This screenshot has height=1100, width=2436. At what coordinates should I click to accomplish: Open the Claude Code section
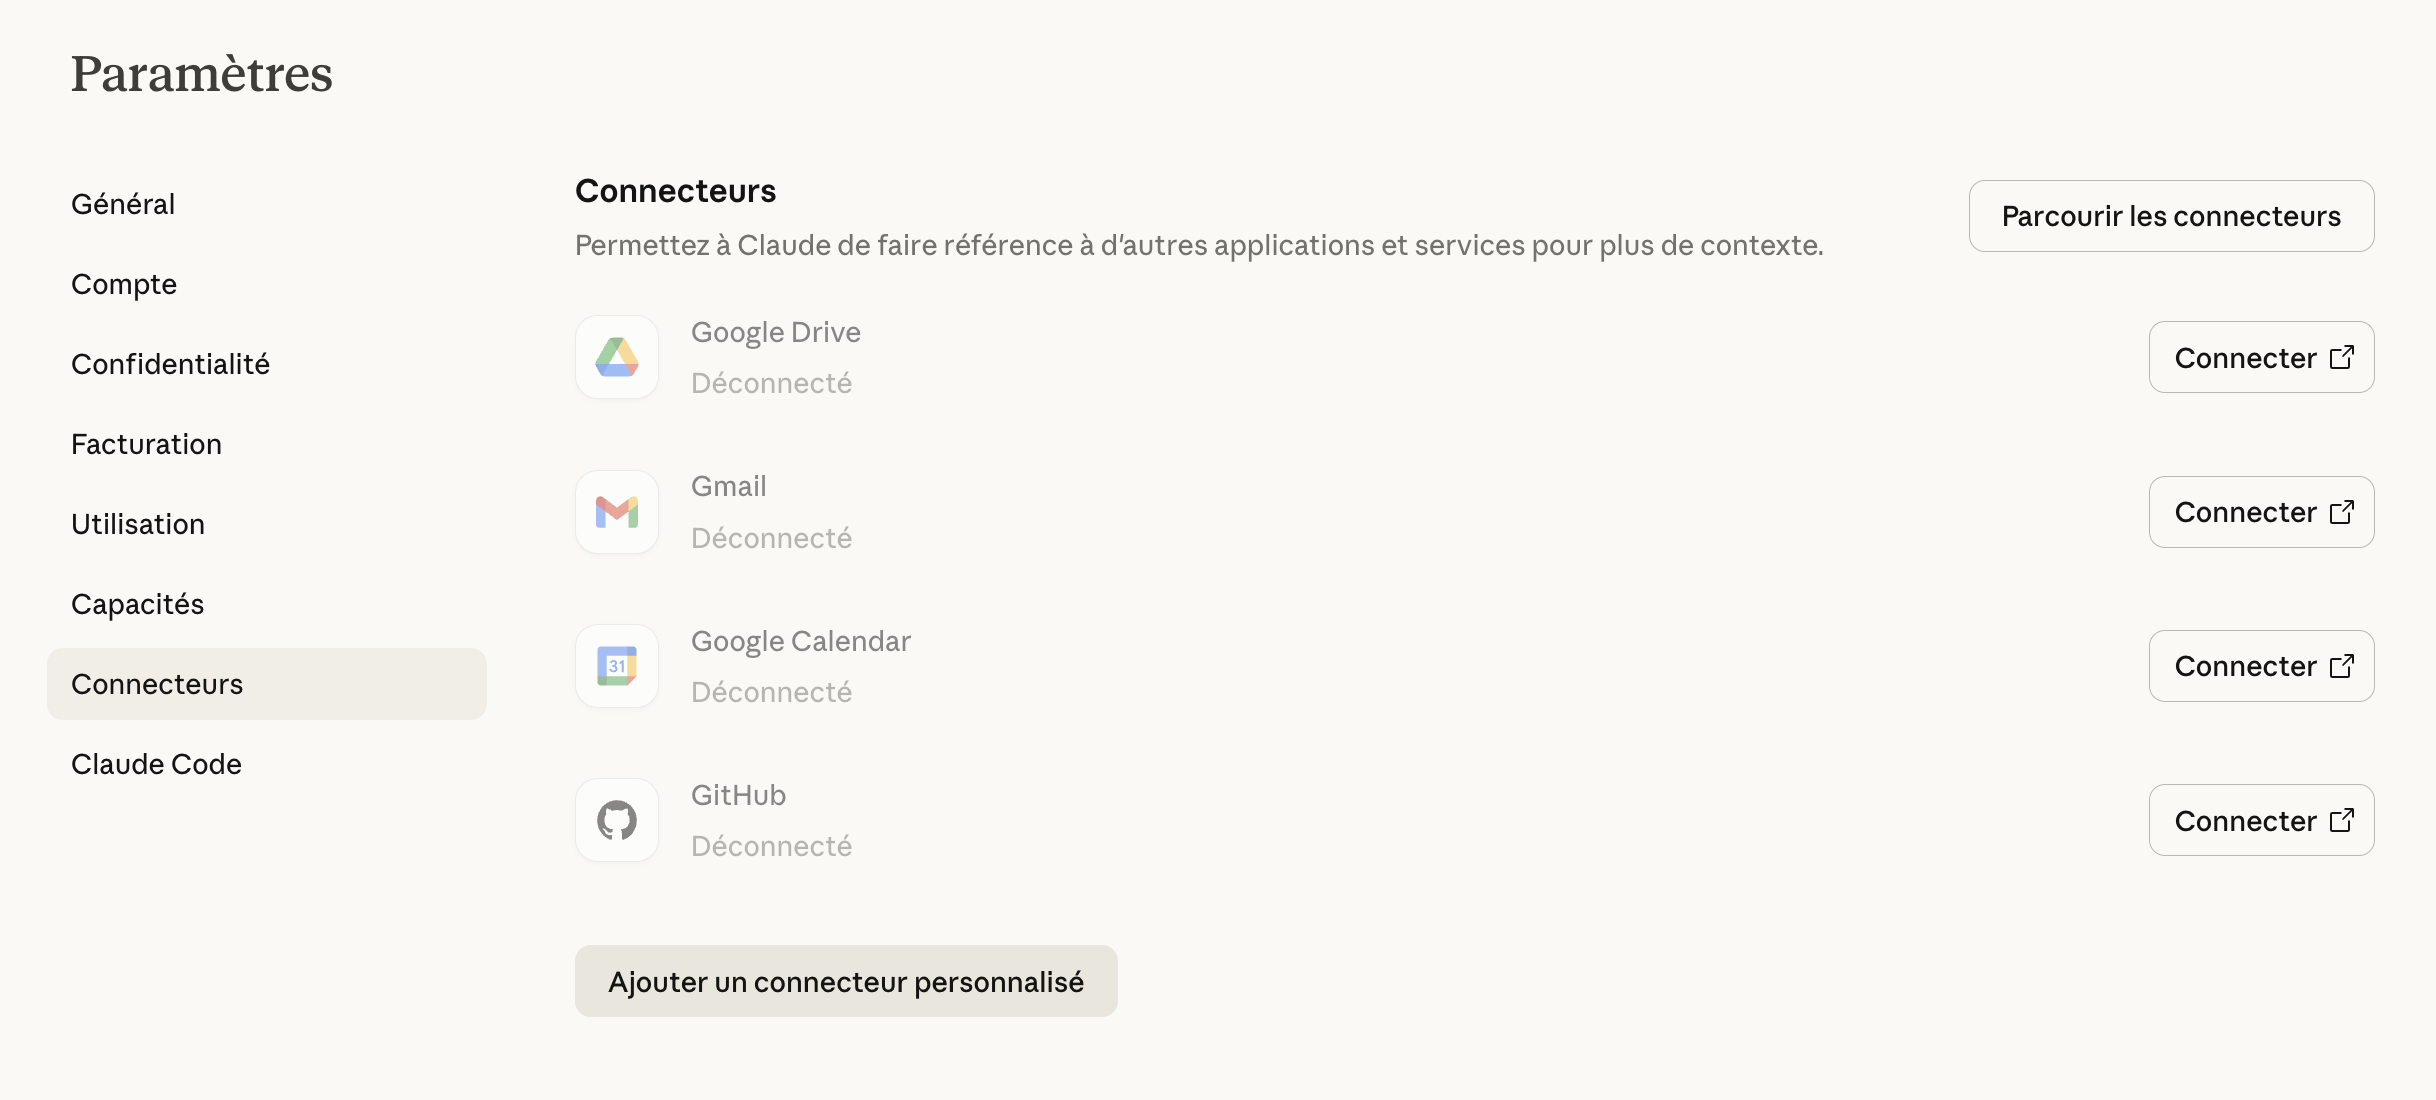coord(156,763)
